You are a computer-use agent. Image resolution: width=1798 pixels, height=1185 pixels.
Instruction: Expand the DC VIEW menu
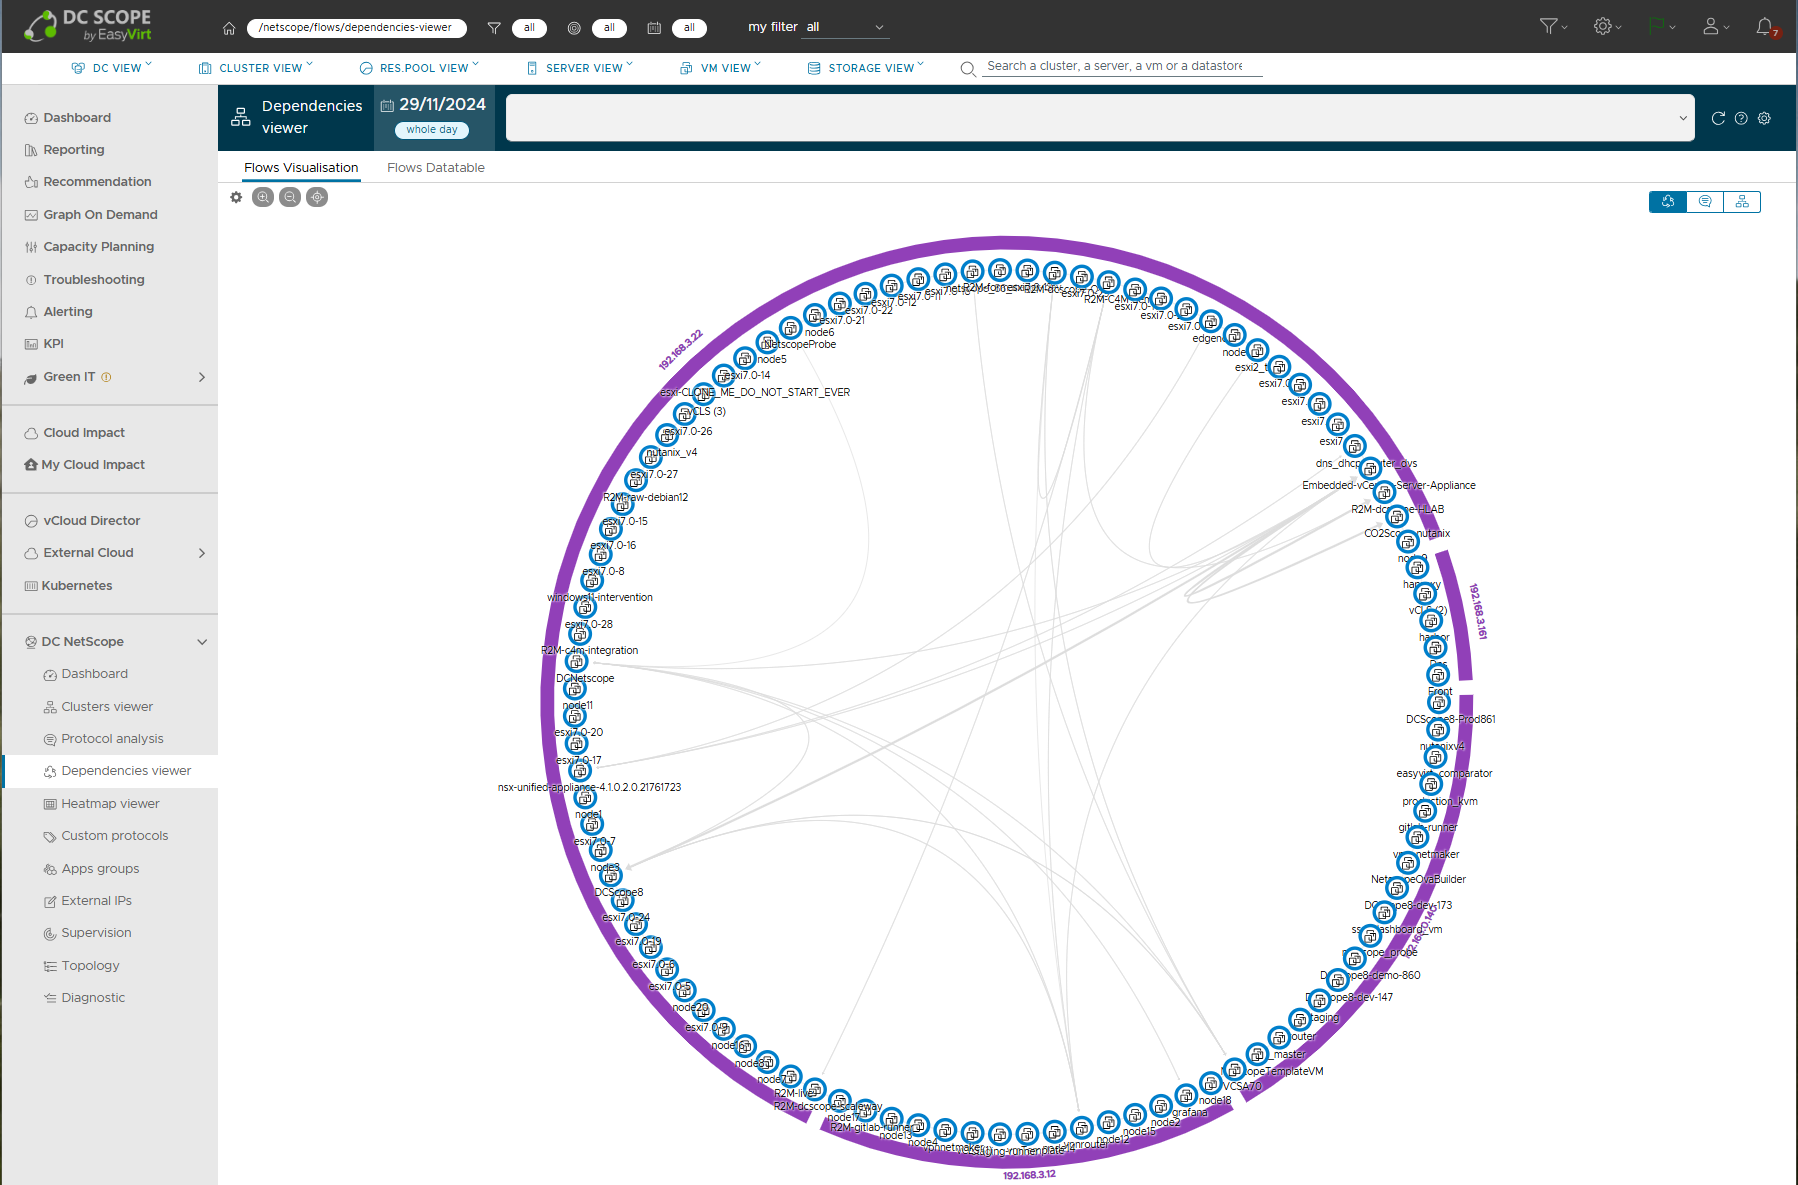pos(112,68)
